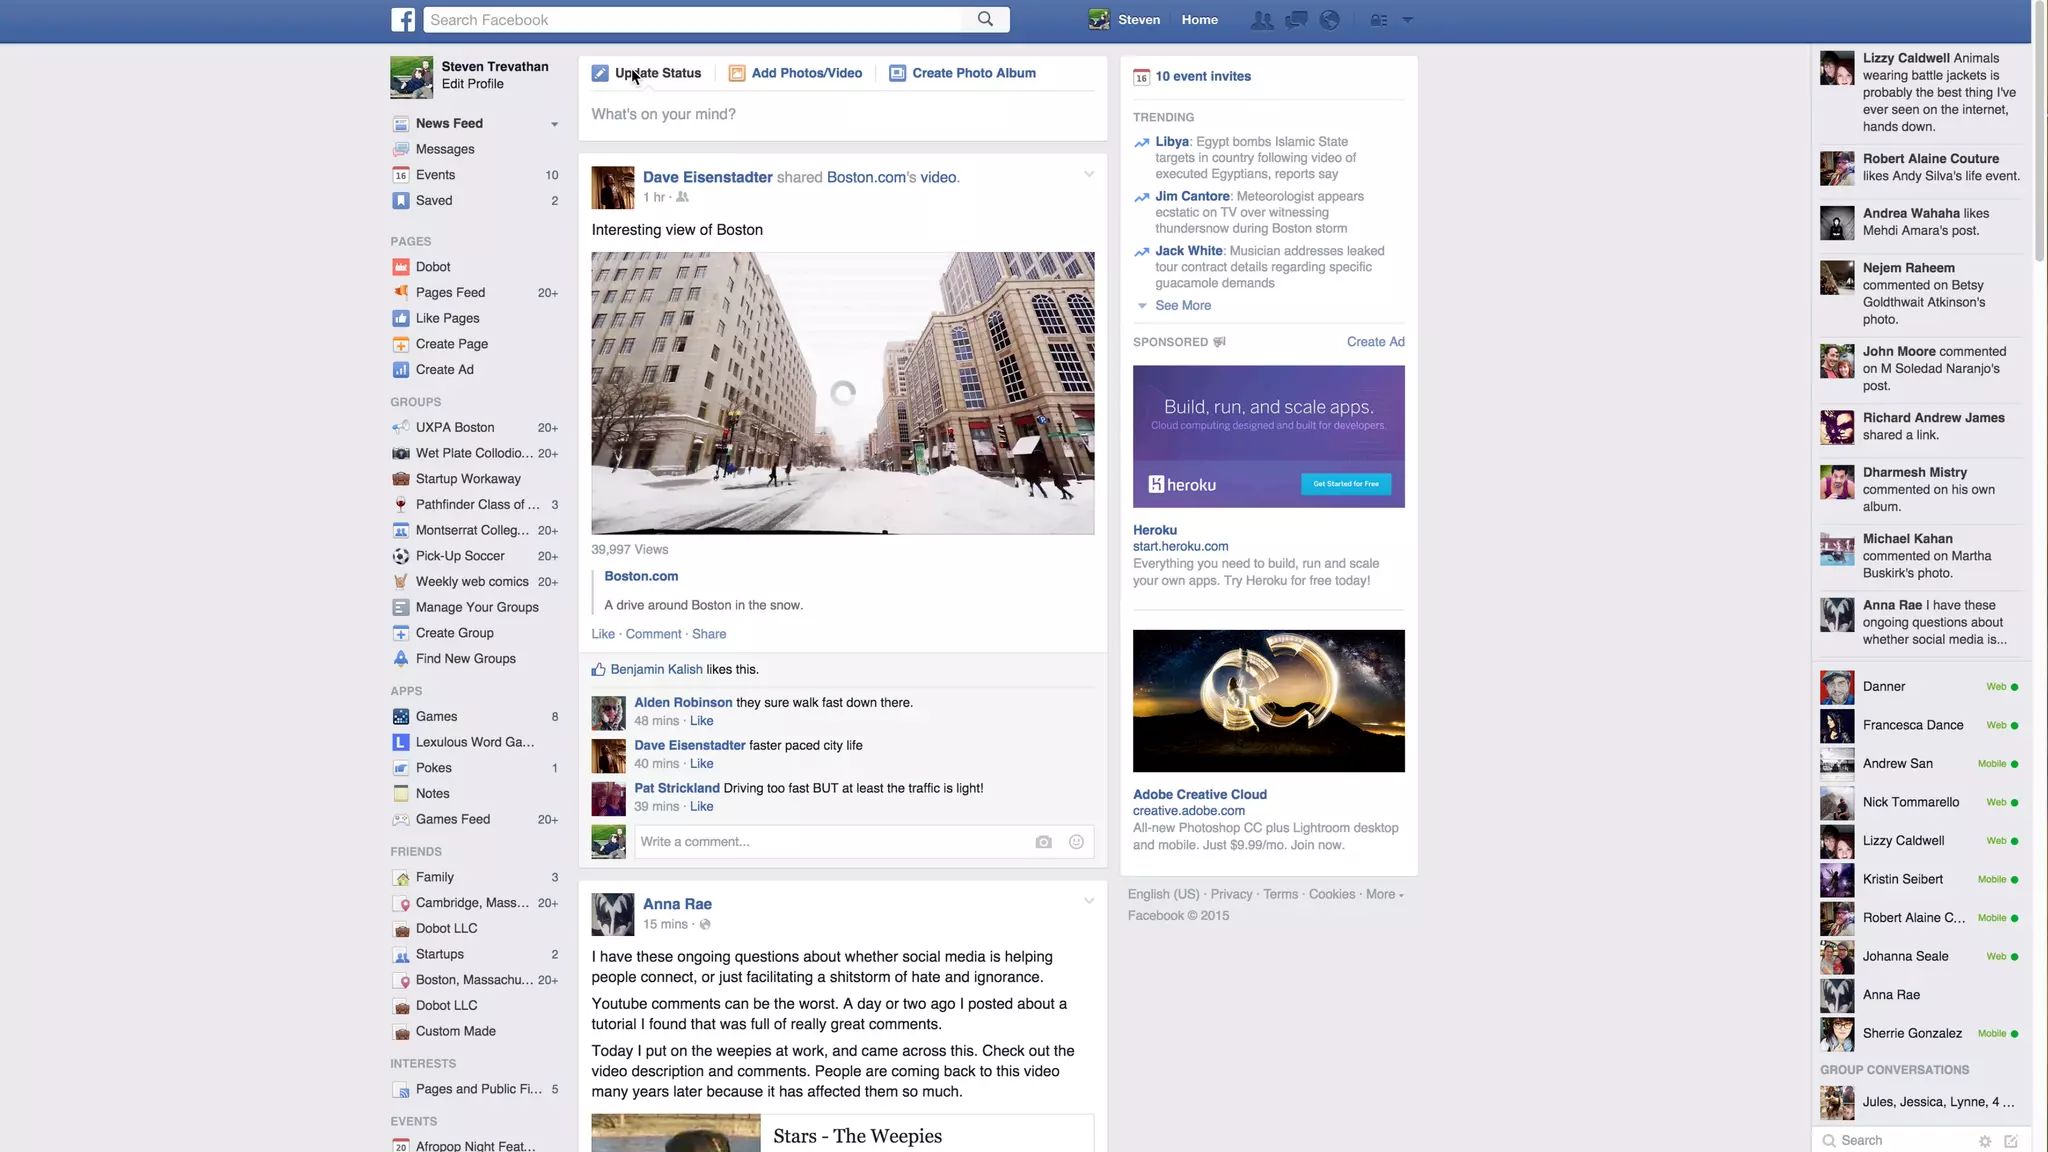Click the new message compose icon in chat
Screen dimensions: 2048x1152
[2011, 1141]
